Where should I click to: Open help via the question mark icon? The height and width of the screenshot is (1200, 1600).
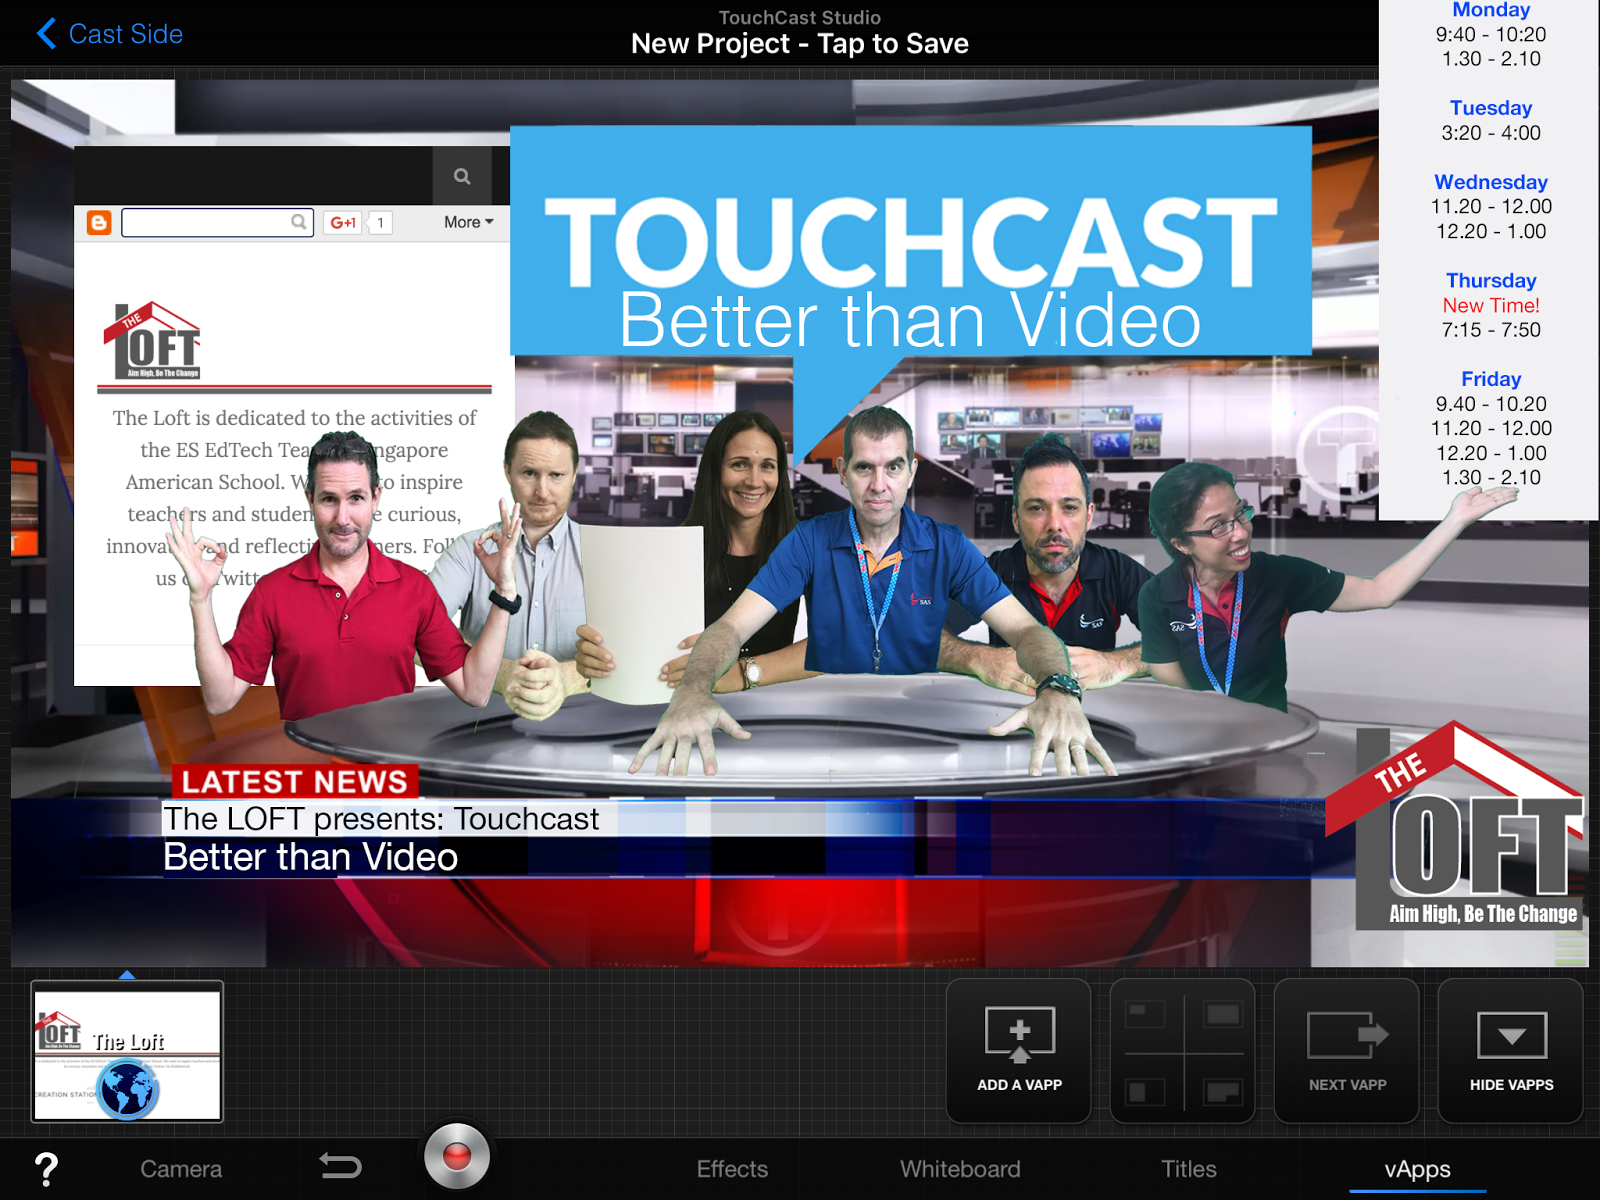(x=45, y=1168)
